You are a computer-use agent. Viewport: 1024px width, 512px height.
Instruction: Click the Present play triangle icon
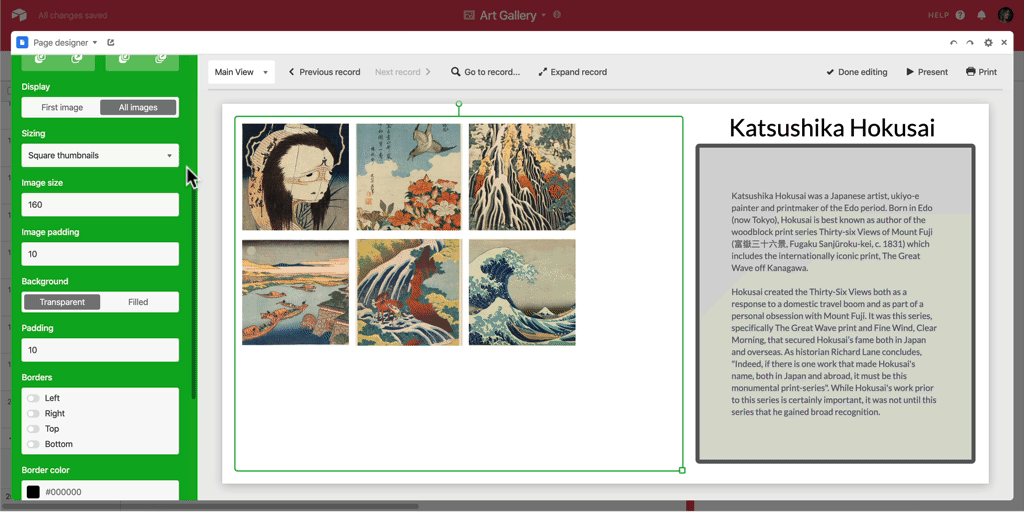tap(910, 72)
